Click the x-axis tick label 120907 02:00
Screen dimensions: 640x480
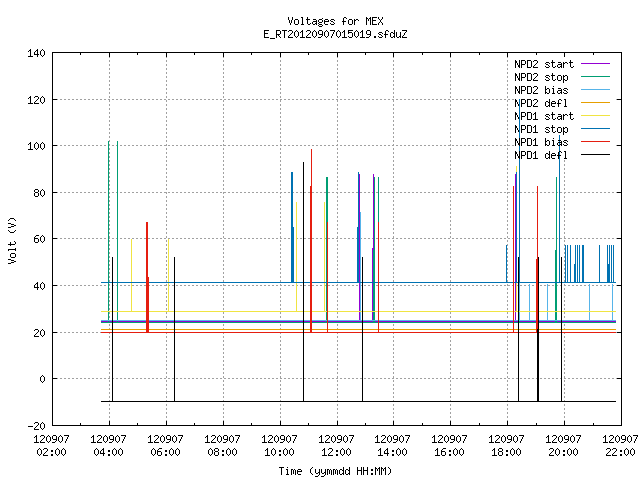51,446
